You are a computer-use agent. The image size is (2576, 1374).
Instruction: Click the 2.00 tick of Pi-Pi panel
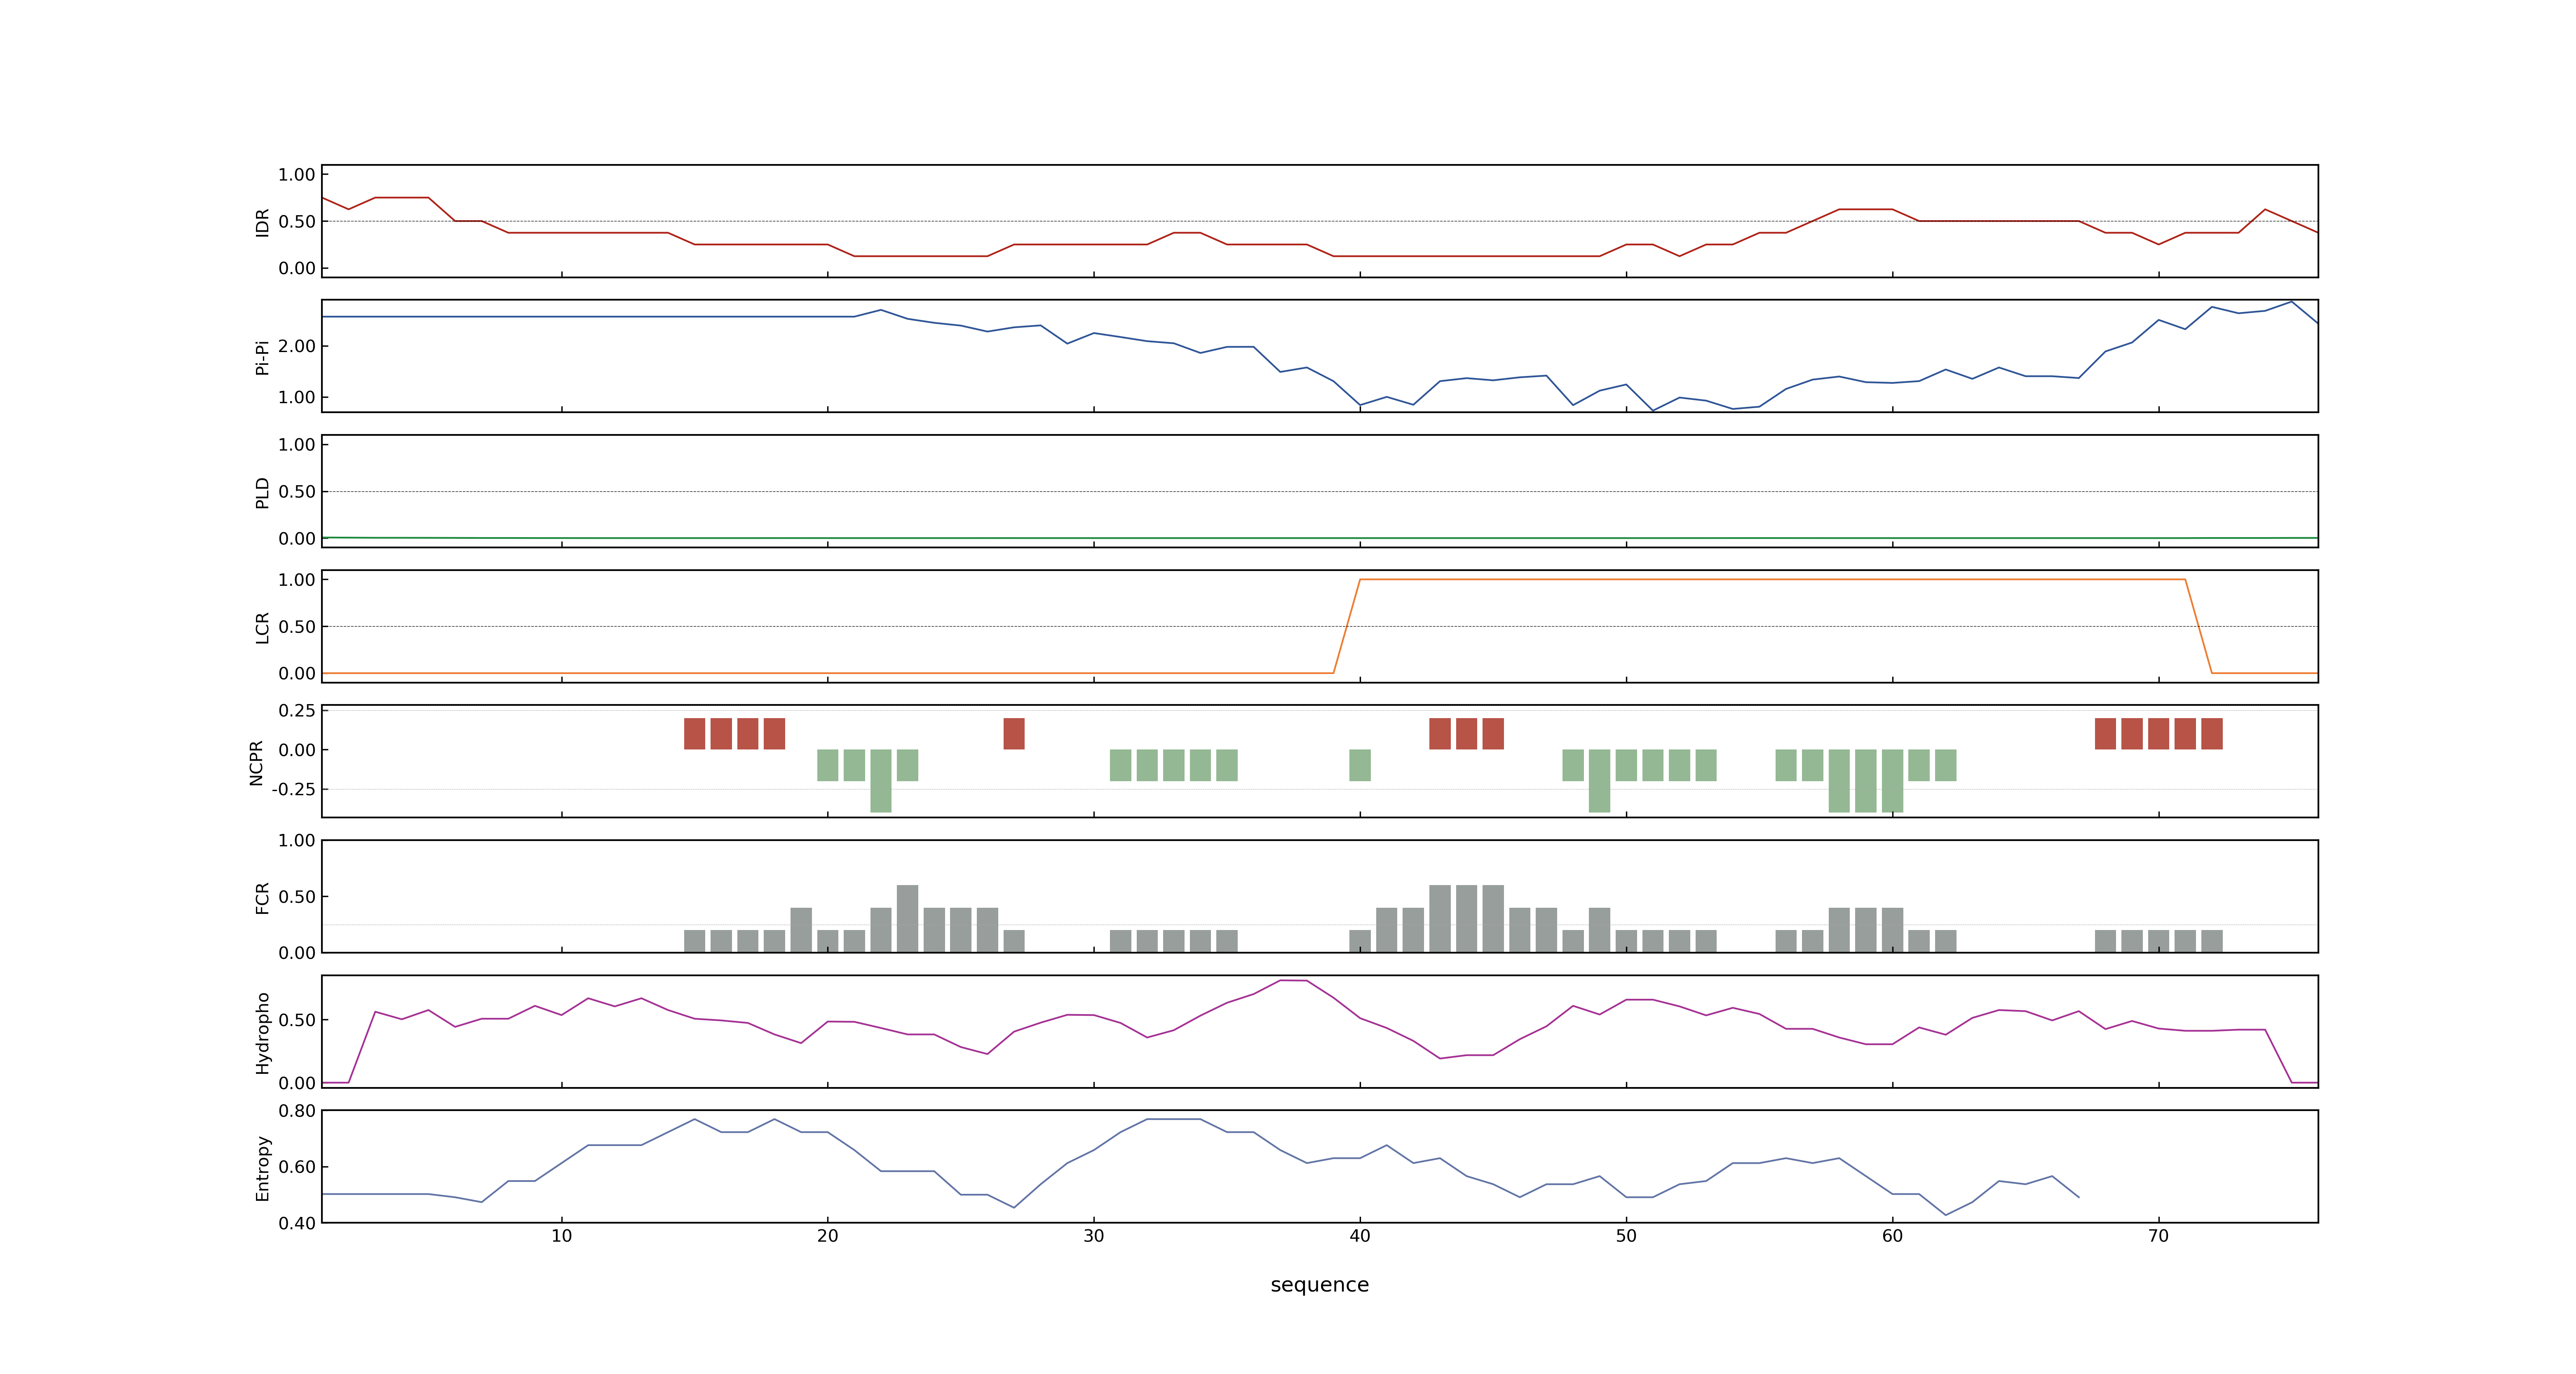pyautogui.click(x=297, y=346)
